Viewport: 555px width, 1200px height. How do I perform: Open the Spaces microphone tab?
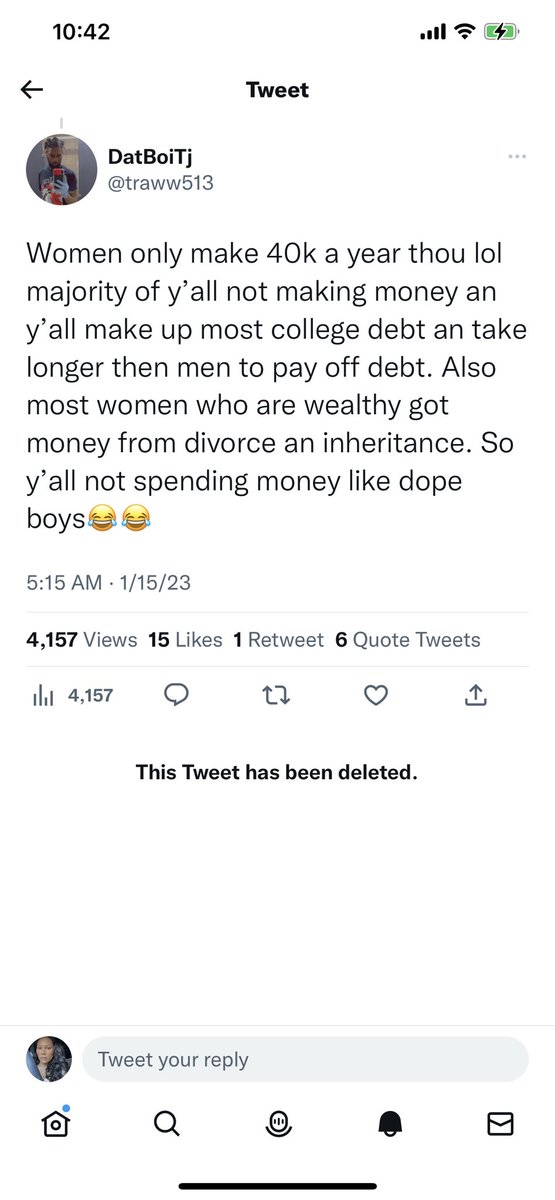278,1125
